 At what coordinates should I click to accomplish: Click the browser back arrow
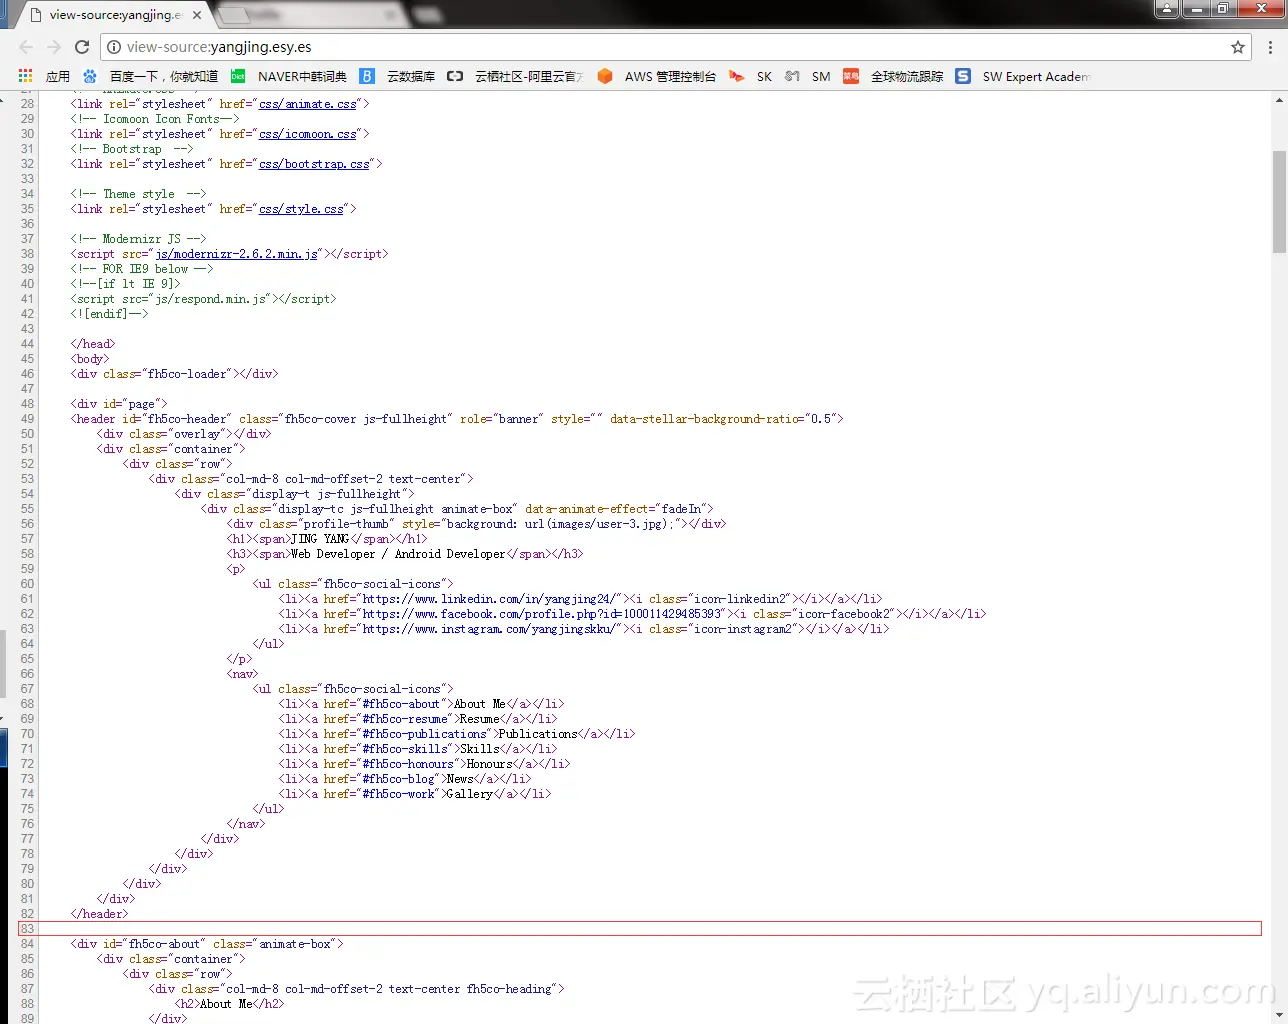coord(26,47)
